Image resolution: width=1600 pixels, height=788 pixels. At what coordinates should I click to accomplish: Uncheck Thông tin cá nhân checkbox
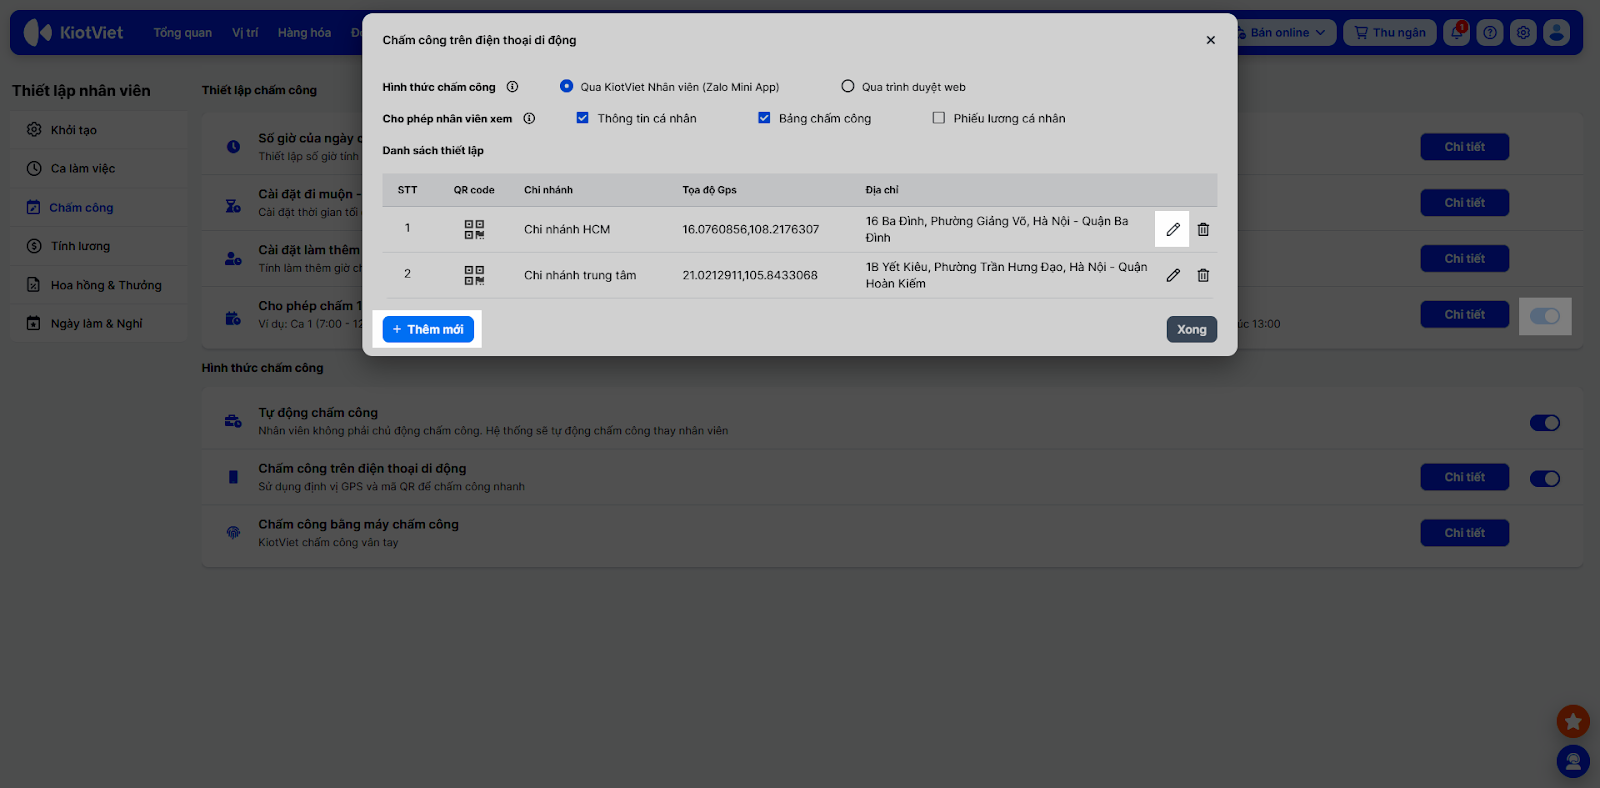tap(582, 118)
